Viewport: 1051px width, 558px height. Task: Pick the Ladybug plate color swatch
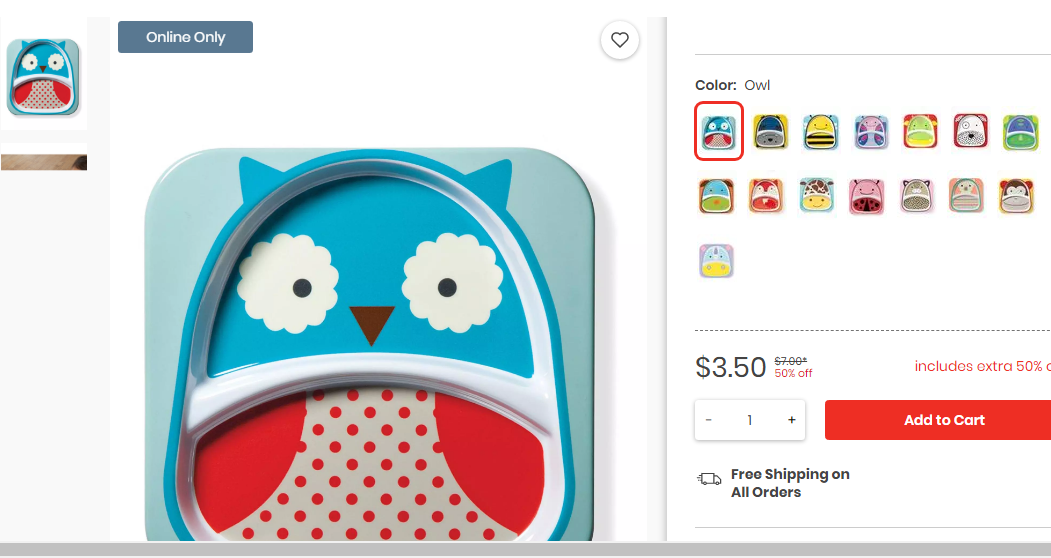[866, 196]
